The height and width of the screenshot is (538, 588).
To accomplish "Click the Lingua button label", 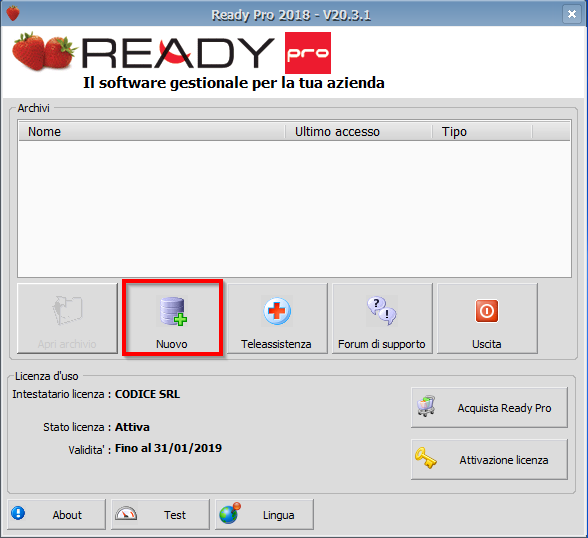I will 278,516.
